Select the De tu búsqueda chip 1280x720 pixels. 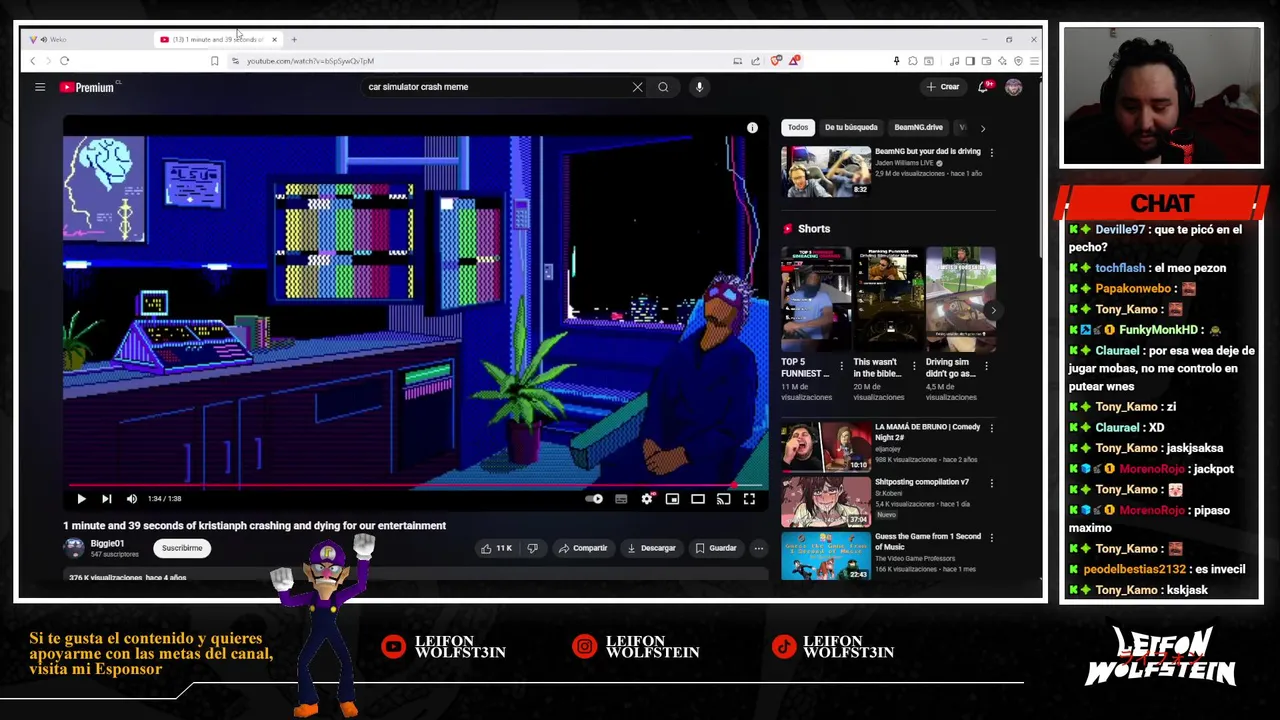click(x=851, y=127)
